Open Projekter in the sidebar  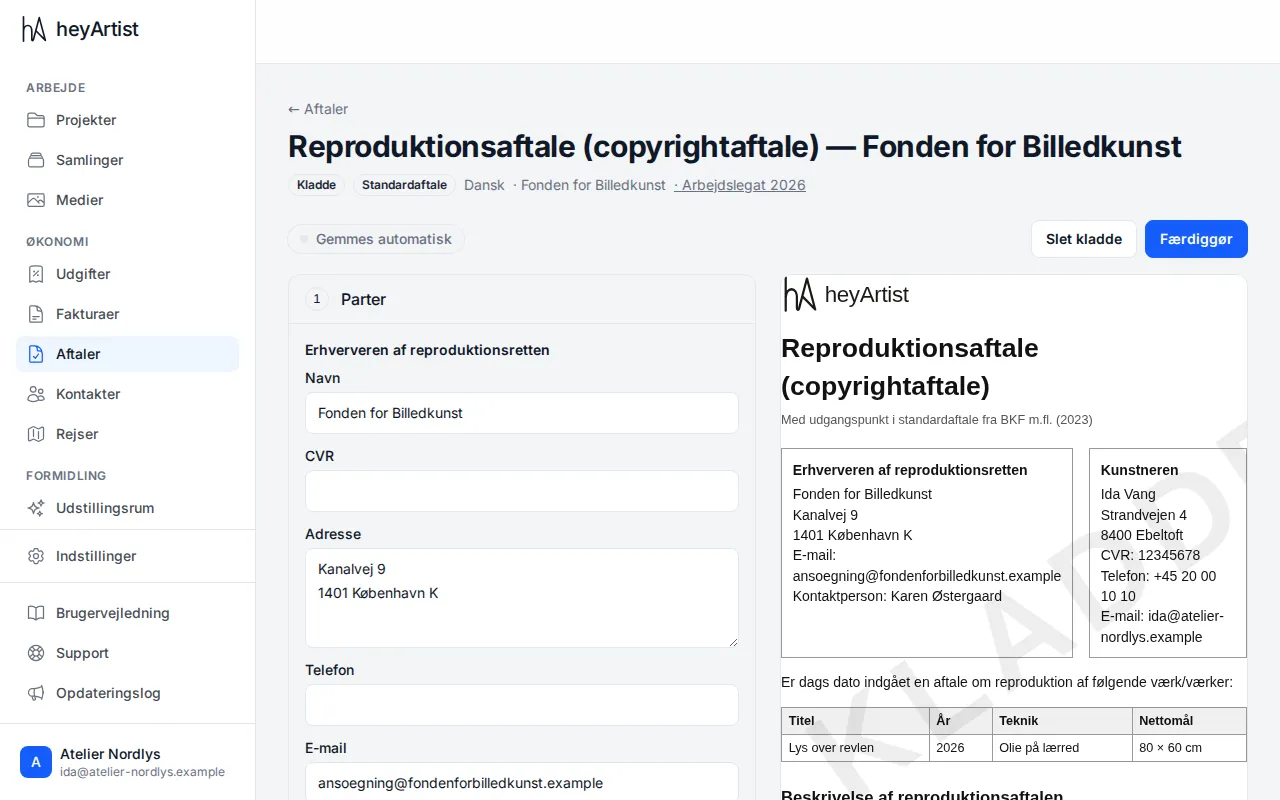coord(127,120)
